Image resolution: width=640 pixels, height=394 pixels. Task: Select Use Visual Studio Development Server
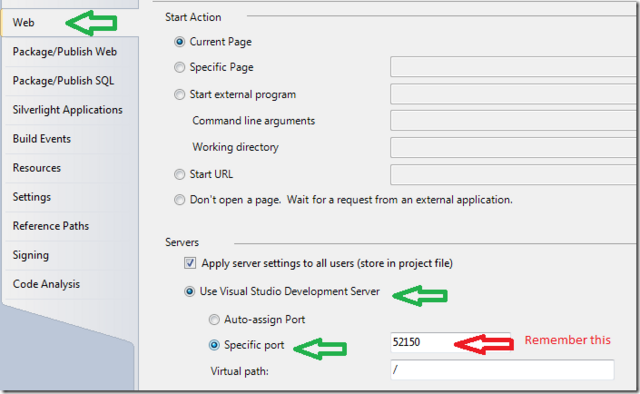tap(189, 292)
